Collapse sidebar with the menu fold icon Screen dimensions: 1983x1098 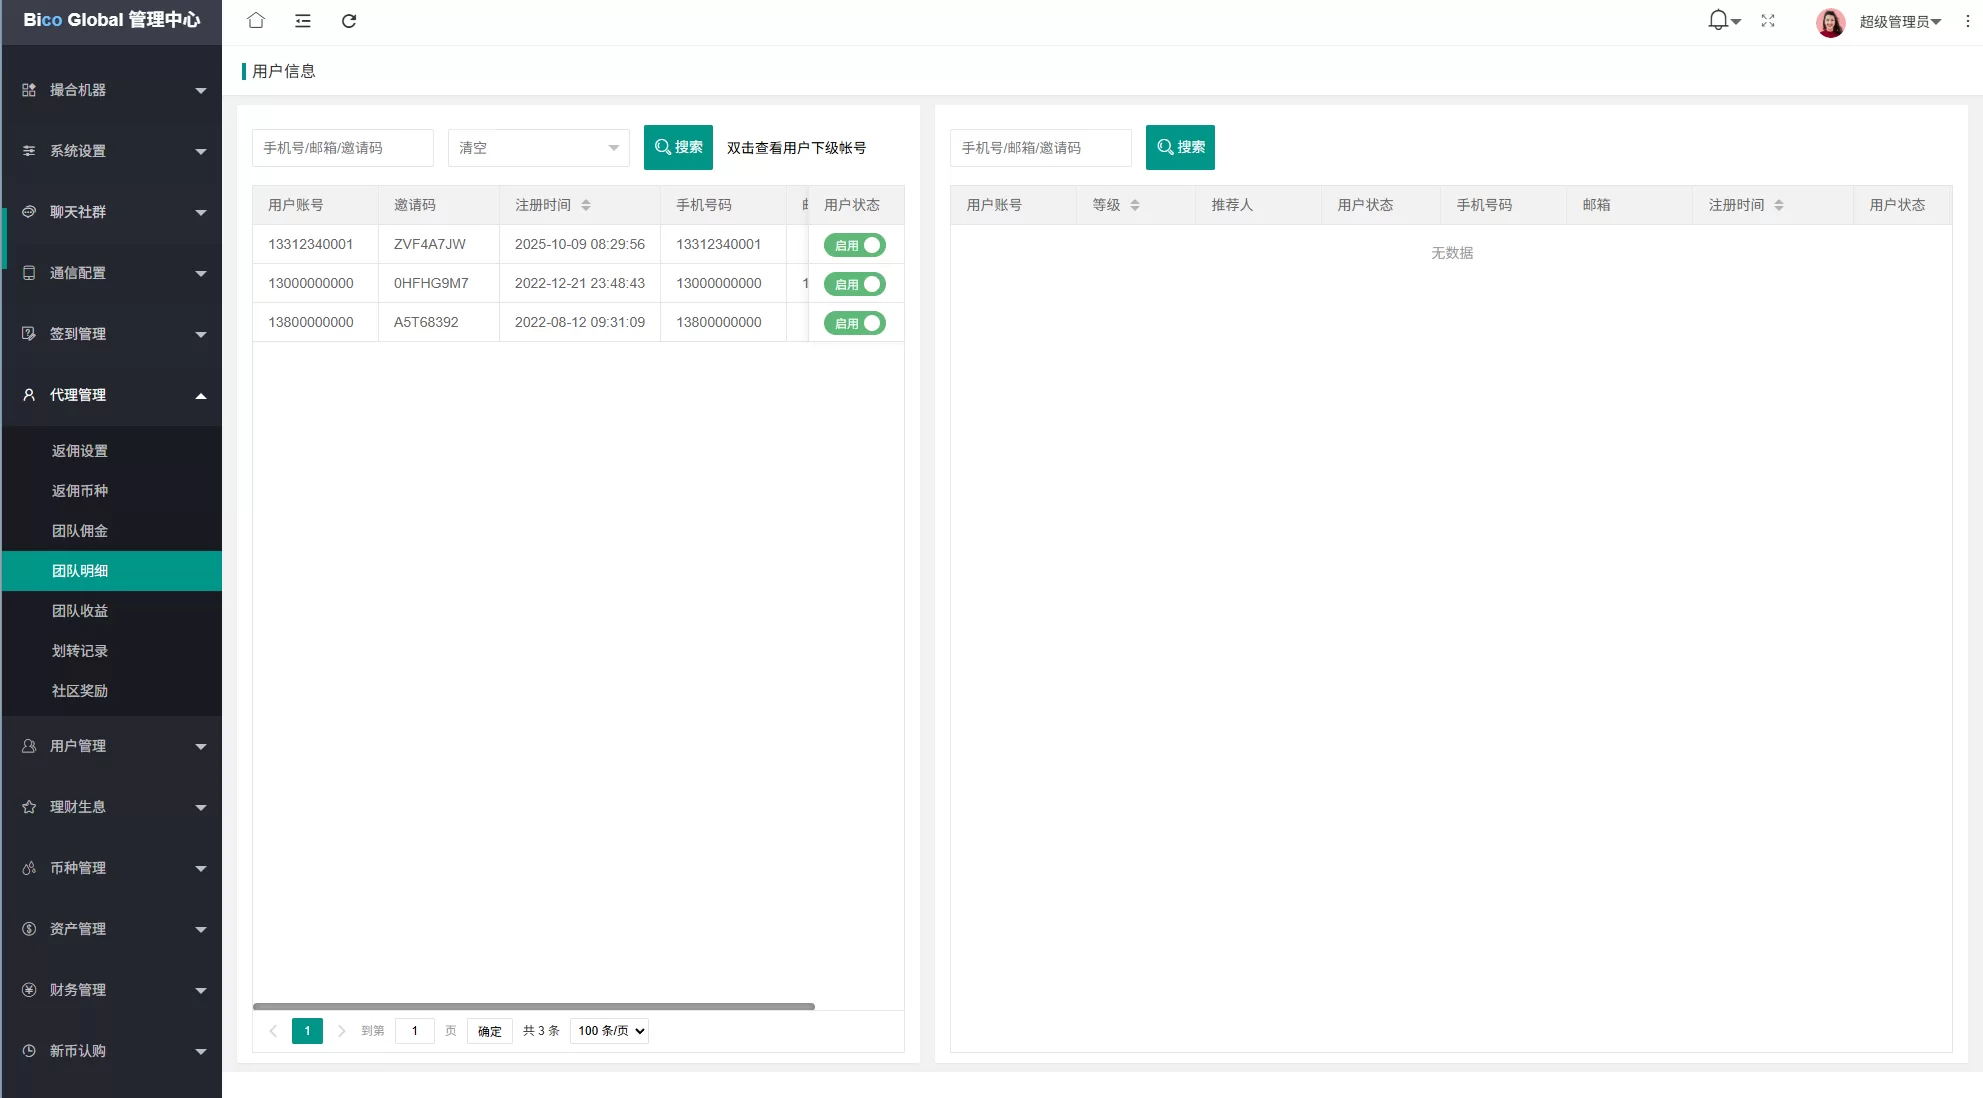pyautogui.click(x=303, y=20)
